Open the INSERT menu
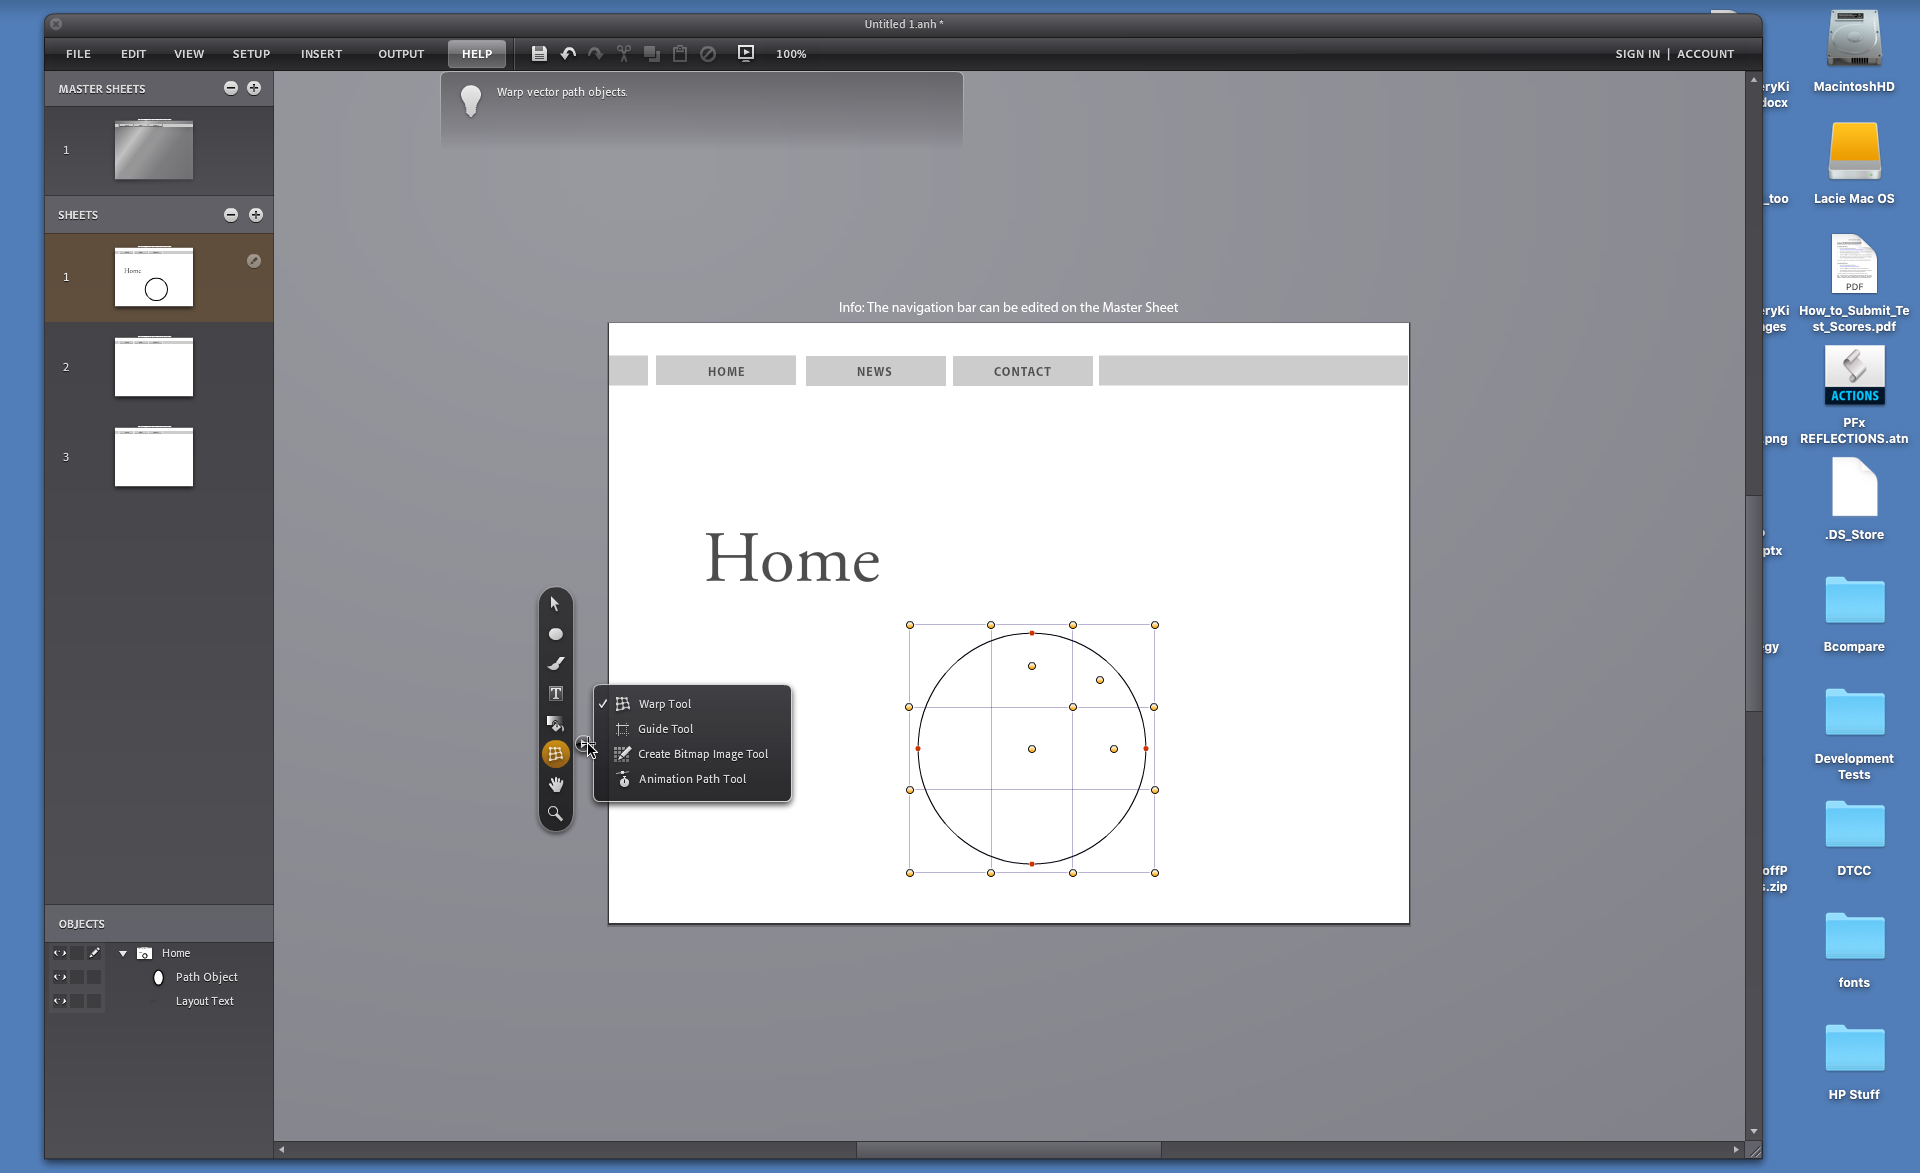 click(x=321, y=54)
